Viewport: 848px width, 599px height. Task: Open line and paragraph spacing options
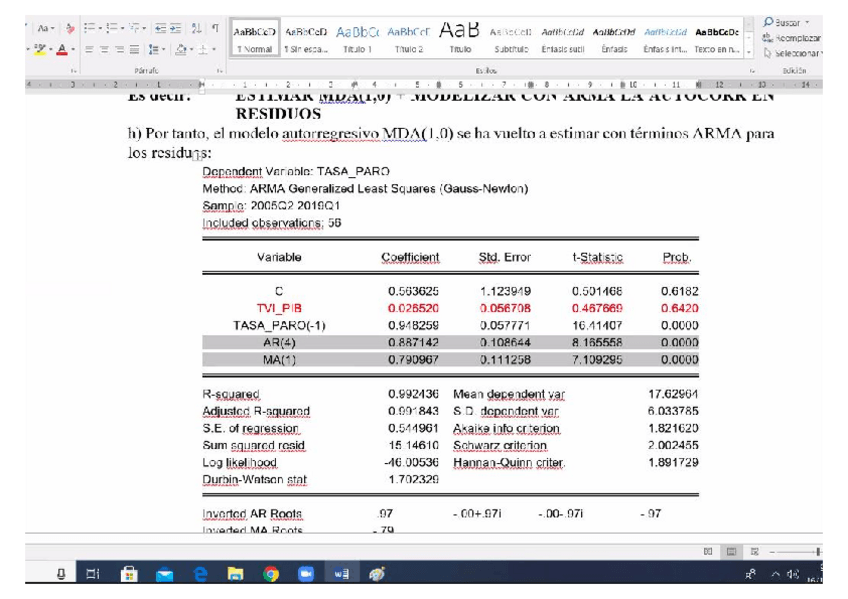153,50
